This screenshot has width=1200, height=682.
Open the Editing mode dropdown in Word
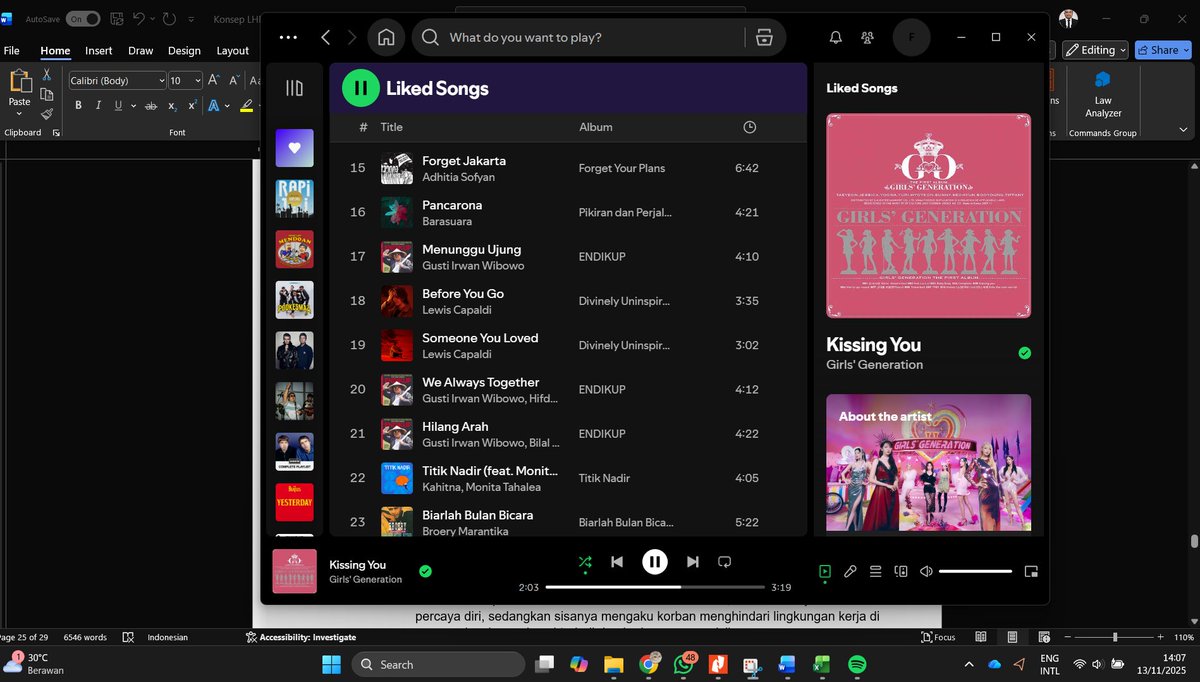tap(1095, 50)
